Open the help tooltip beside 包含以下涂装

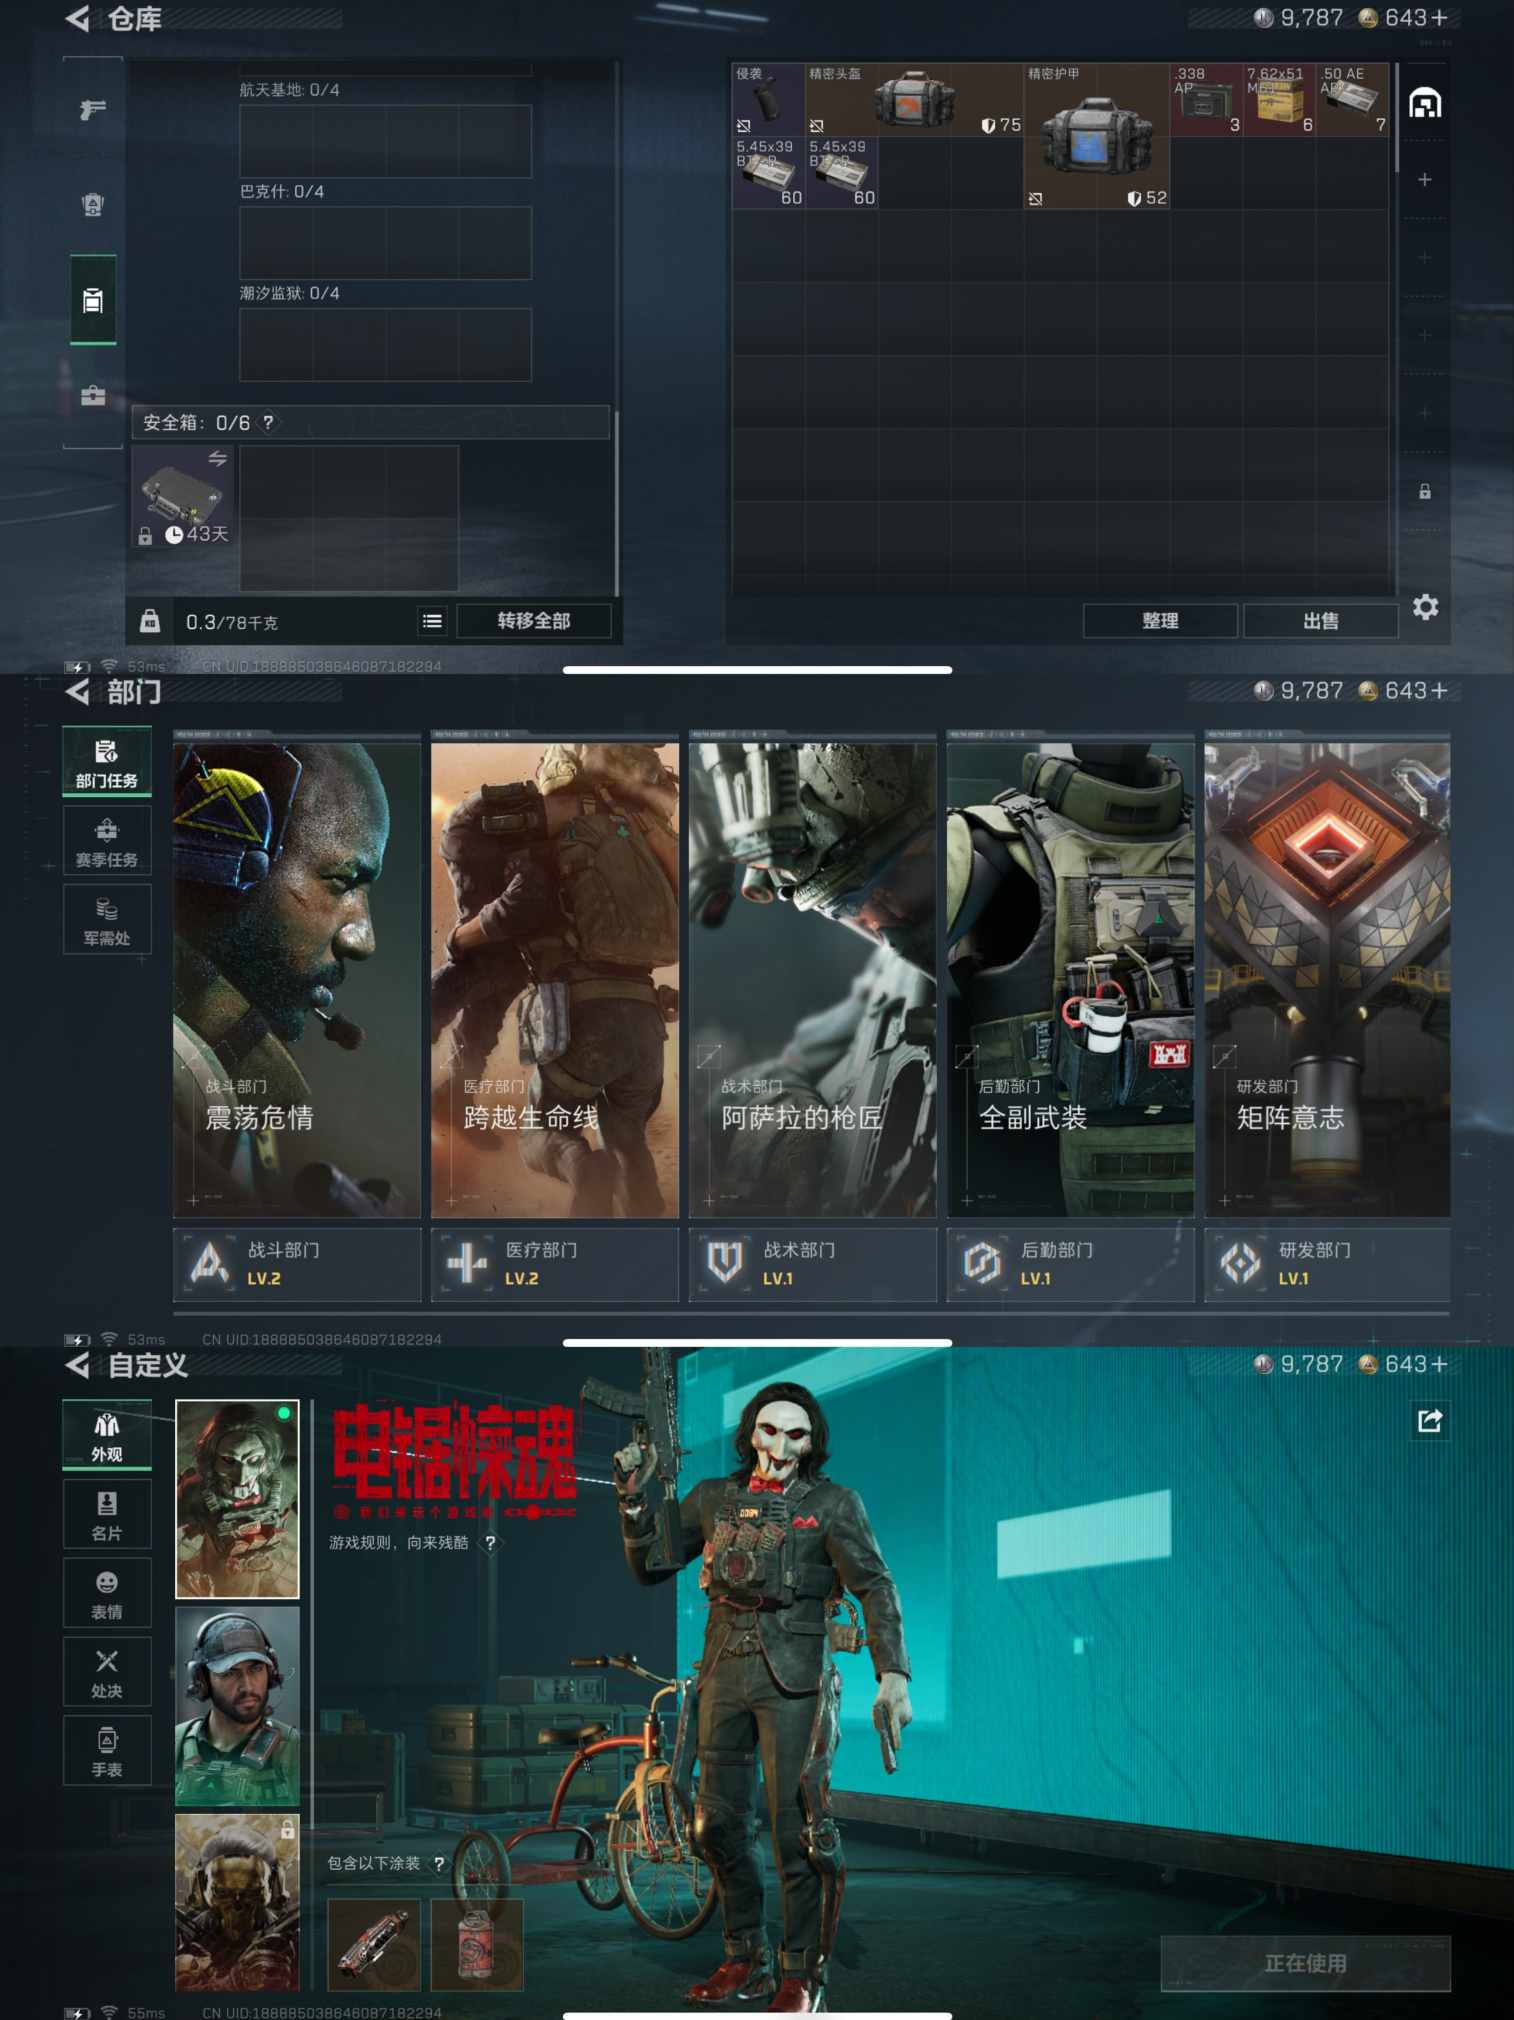click(439, 1864)
